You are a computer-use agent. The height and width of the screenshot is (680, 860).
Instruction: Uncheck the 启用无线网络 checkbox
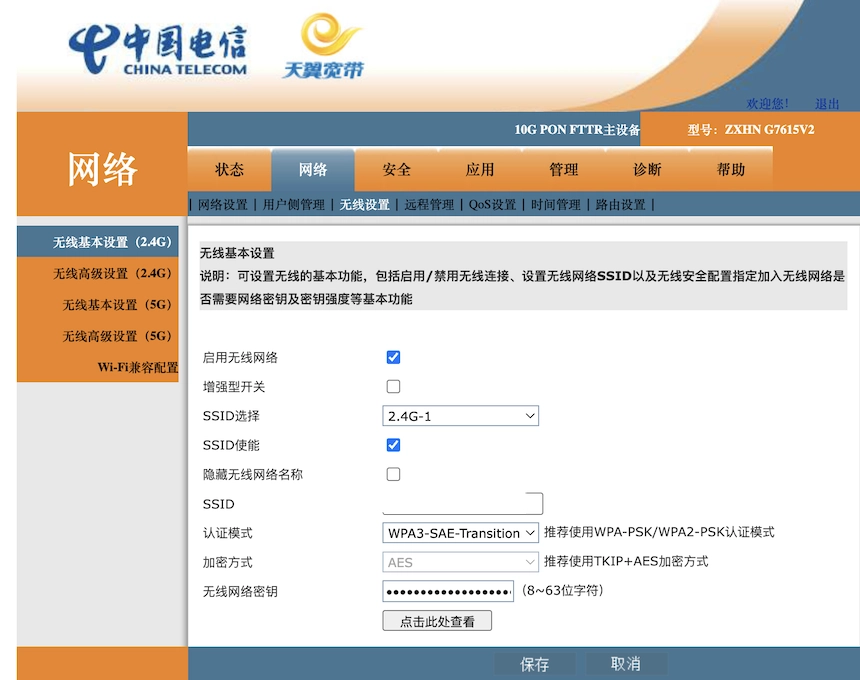[393, 357]
